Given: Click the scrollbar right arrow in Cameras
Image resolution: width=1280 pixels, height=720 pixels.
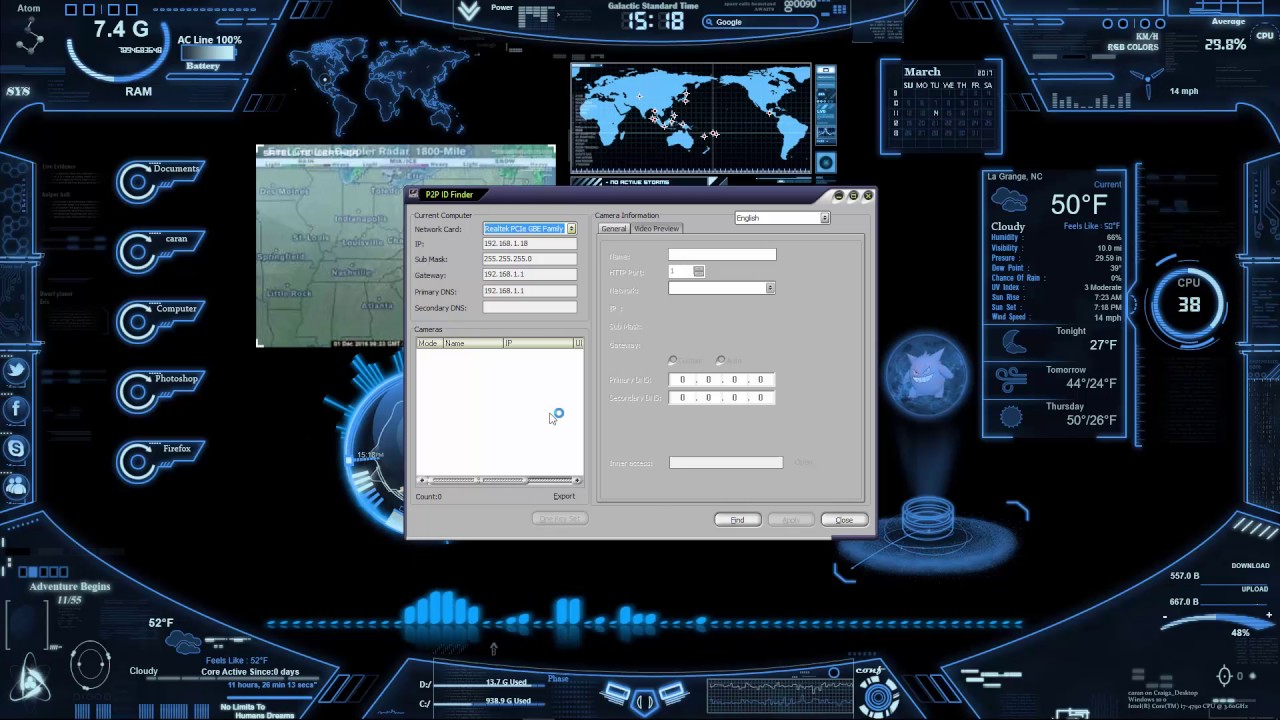Looking at the screenshot, I should tap(578, 480).
